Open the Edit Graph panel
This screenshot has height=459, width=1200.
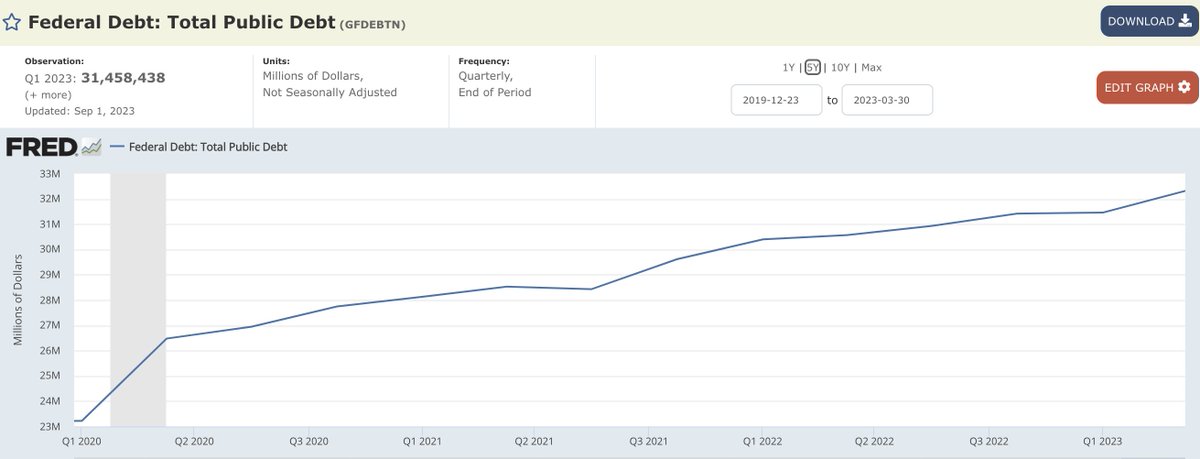coord(1147,87)
